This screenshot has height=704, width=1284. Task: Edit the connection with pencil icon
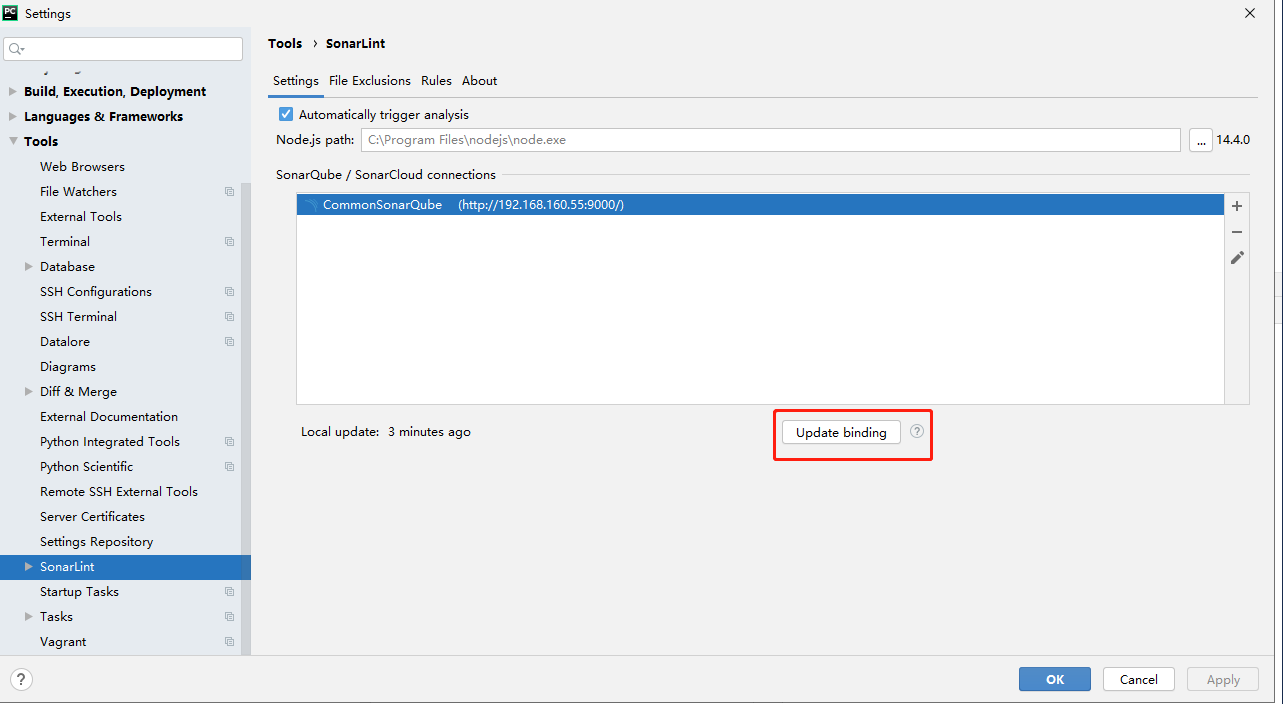(x=1237, y=257)
